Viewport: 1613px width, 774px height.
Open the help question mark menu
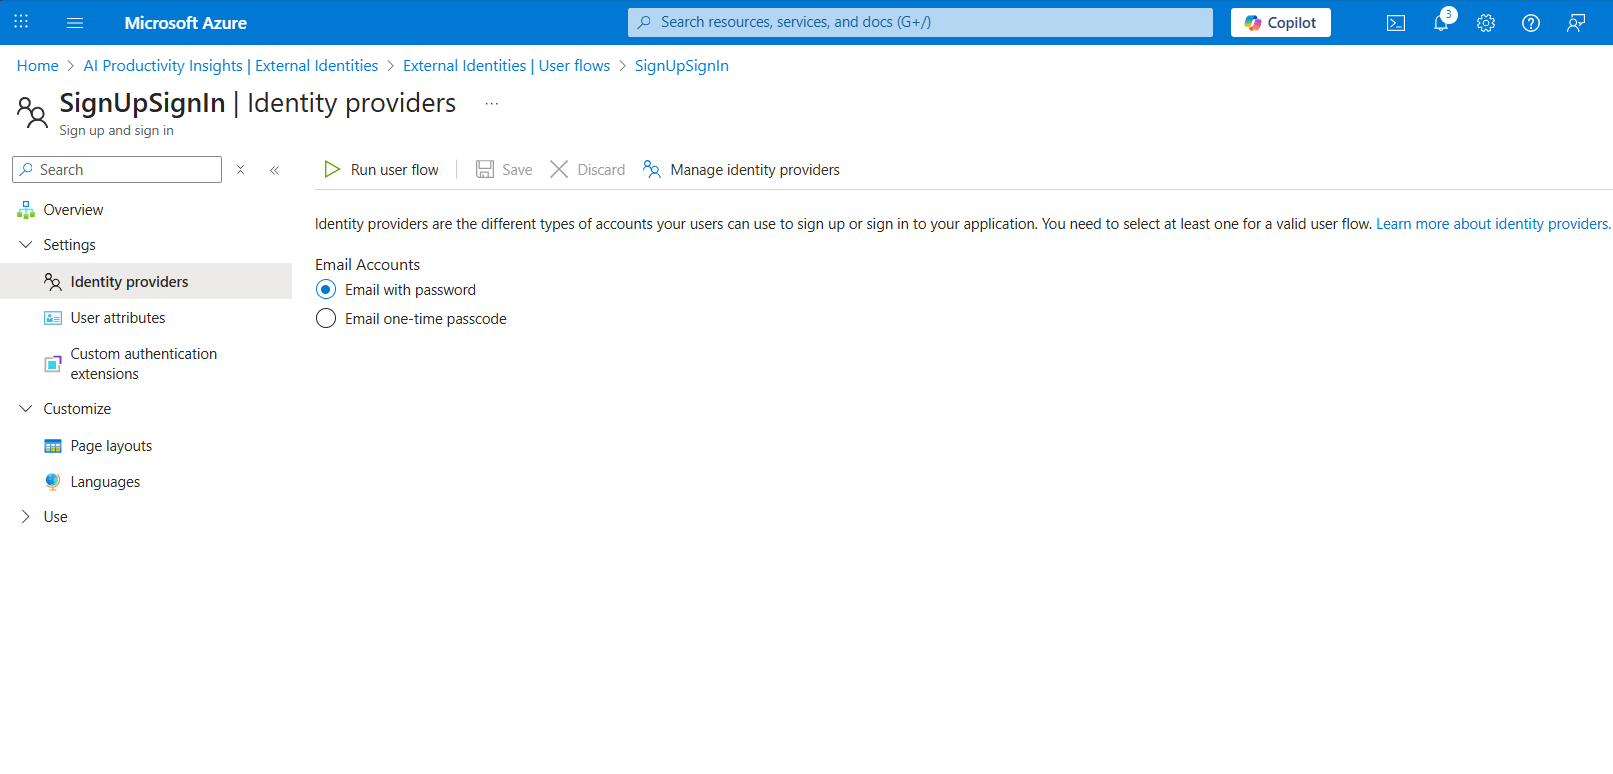[1531, 23]
